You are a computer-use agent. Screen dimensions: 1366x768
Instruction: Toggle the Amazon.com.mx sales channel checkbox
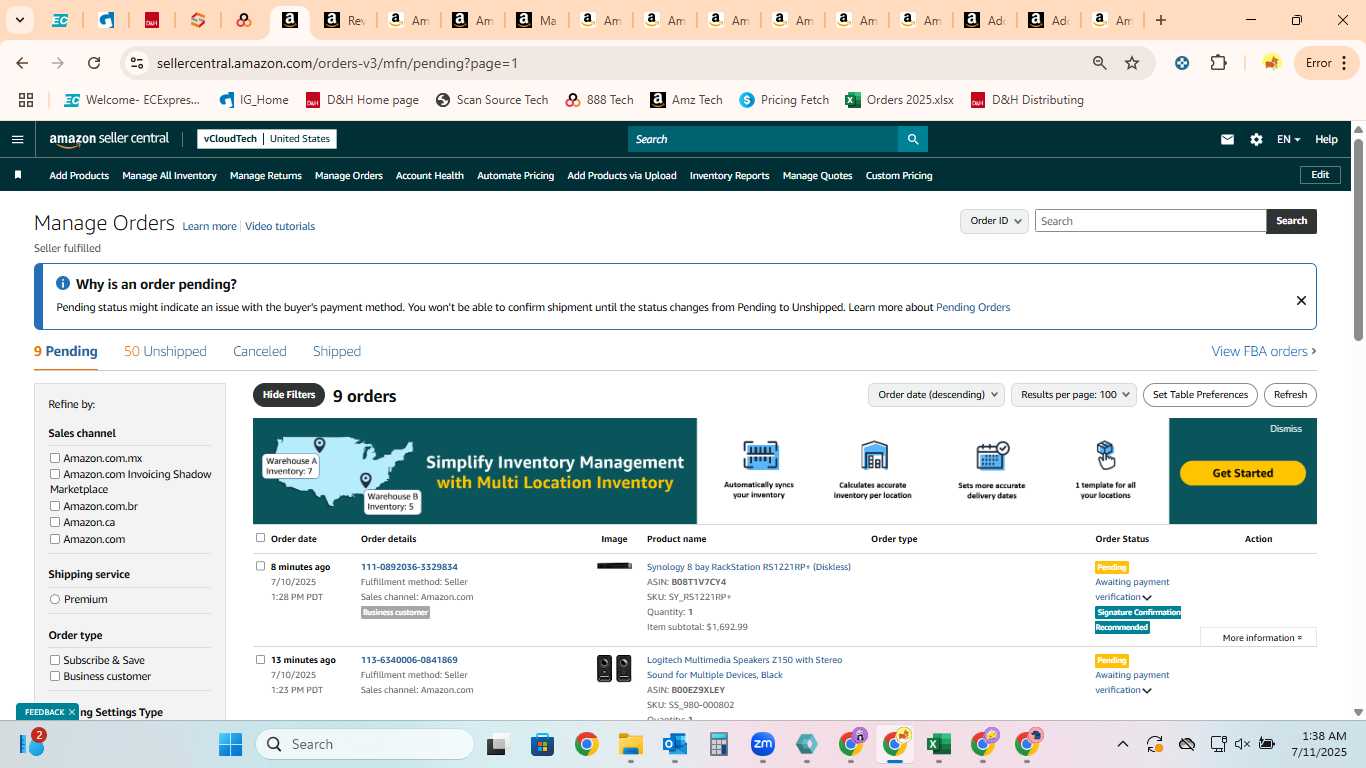pyautogui.click(x=55, y=458)
